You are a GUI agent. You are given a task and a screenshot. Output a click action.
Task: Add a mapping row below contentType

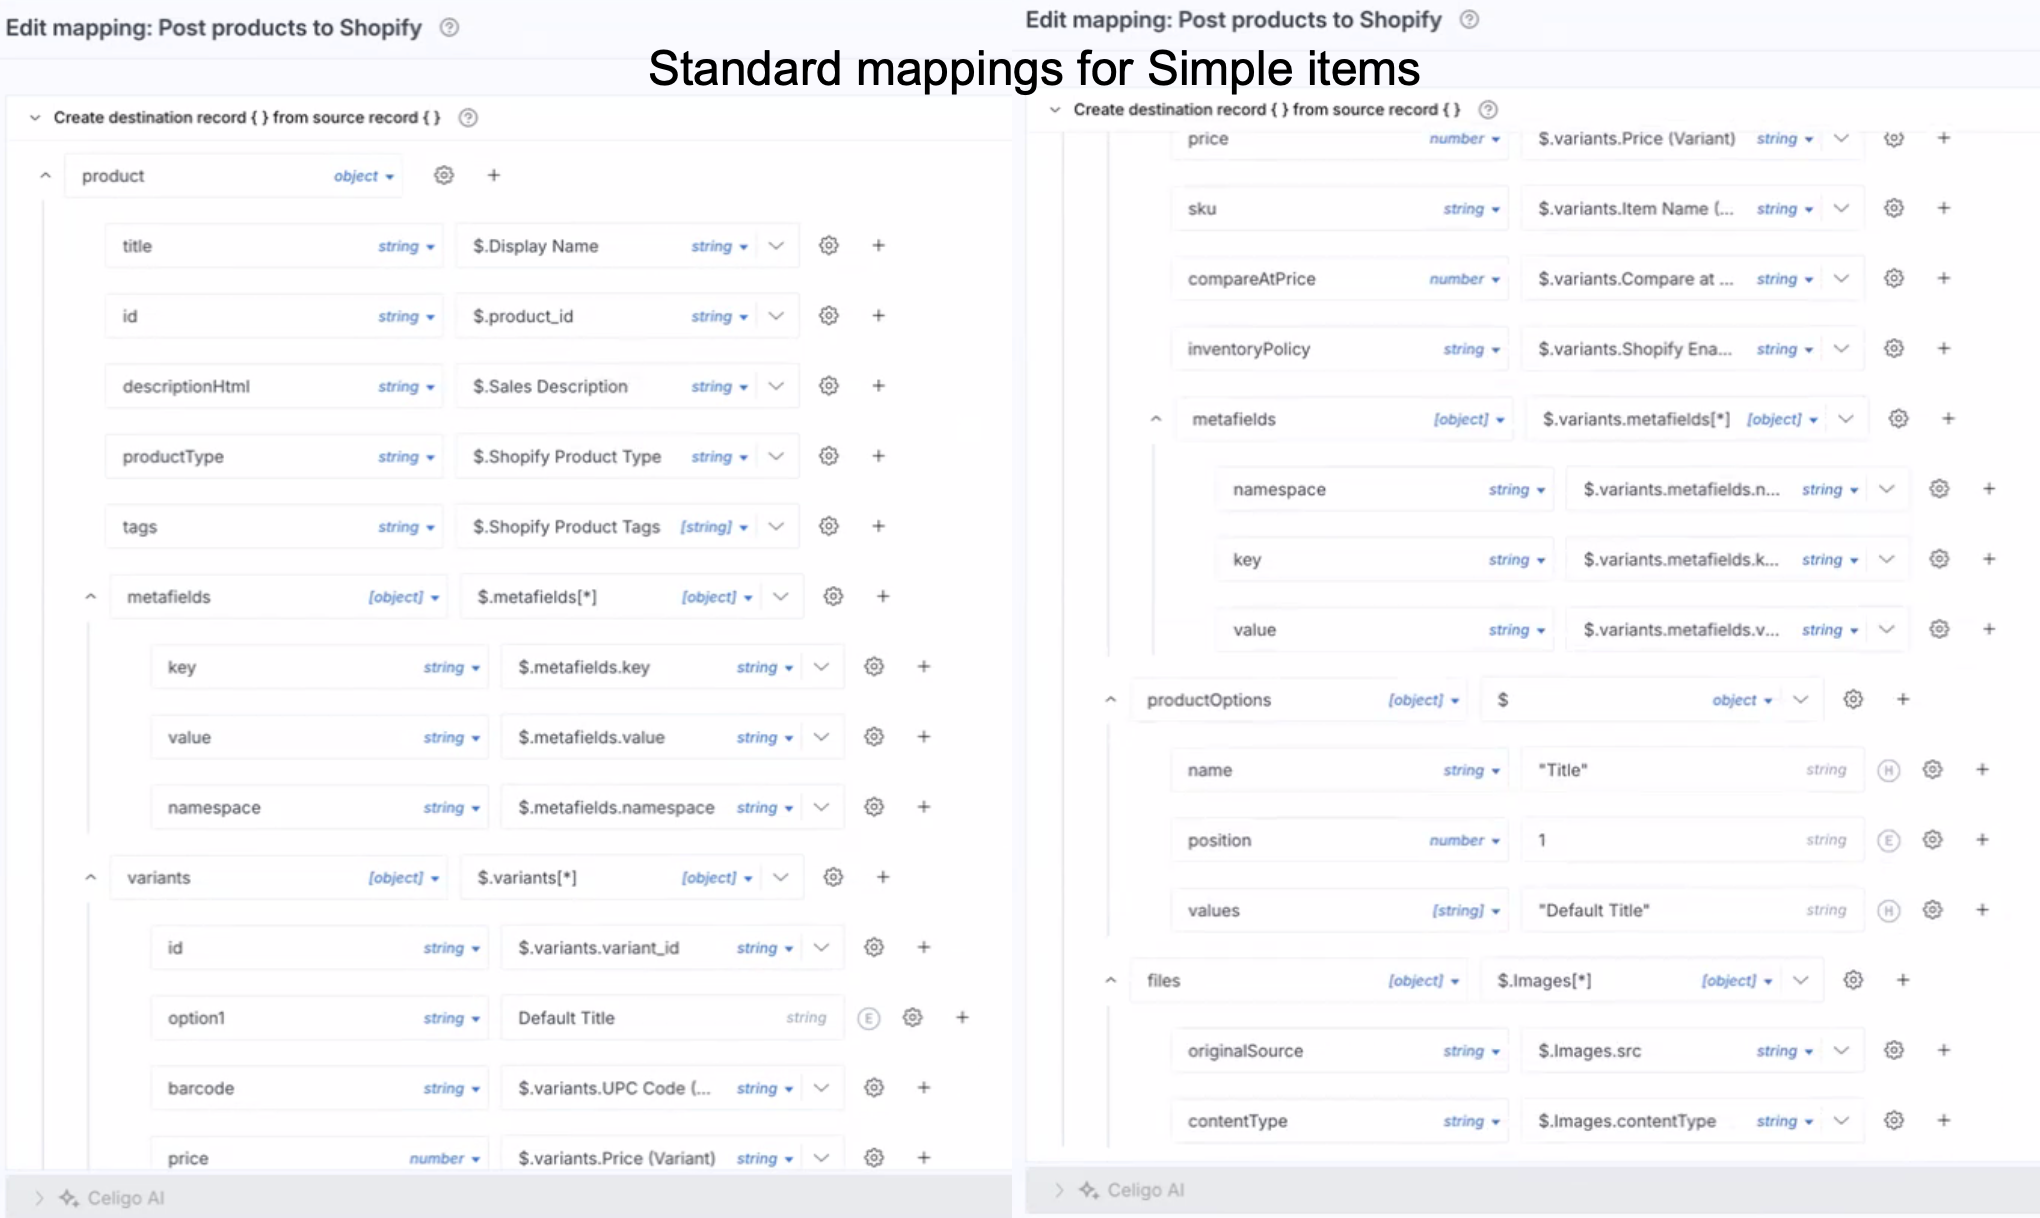(x=1944, y=1121)
